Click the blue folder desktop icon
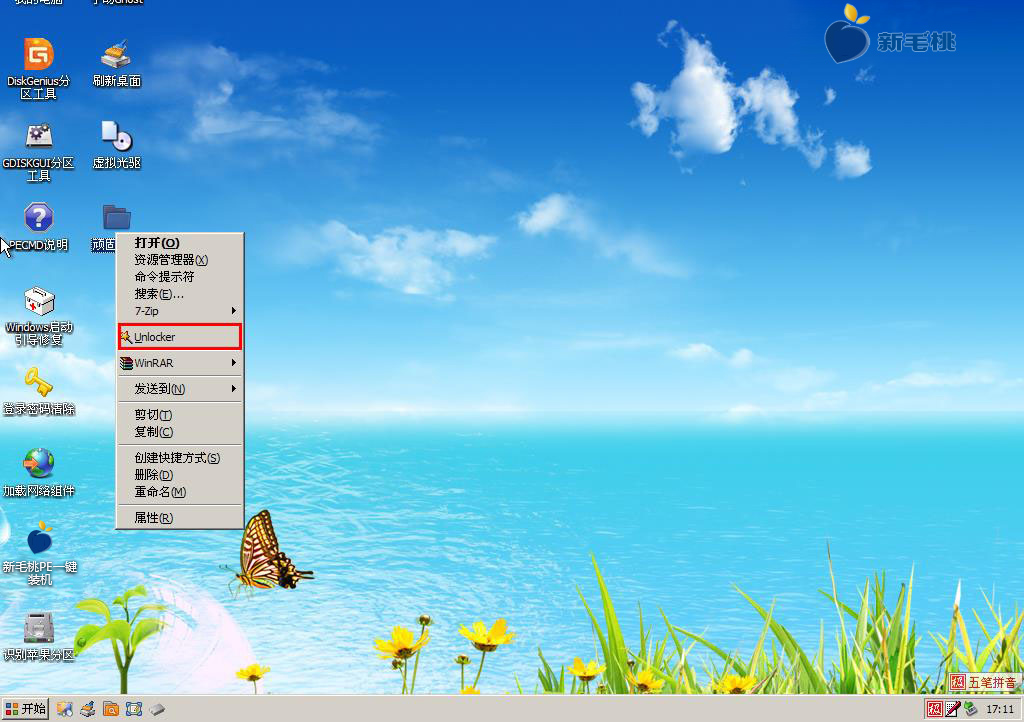This screenshot has height=722, width=1024. tap(116, 217)
